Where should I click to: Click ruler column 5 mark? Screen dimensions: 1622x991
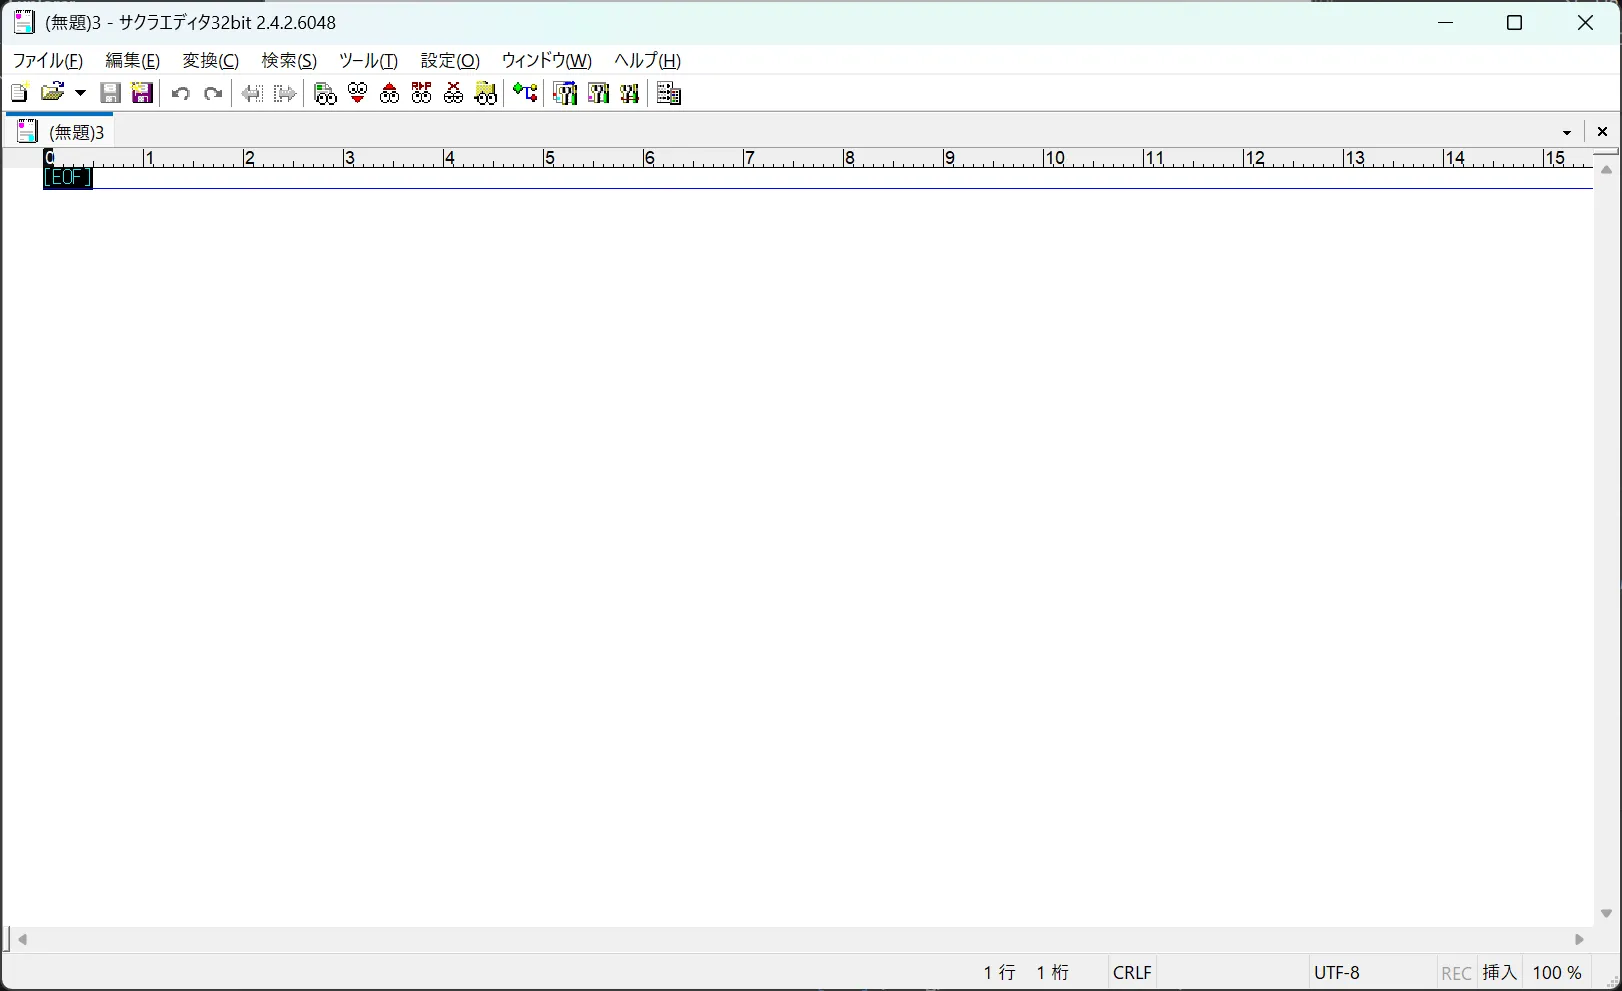[548, 158]
